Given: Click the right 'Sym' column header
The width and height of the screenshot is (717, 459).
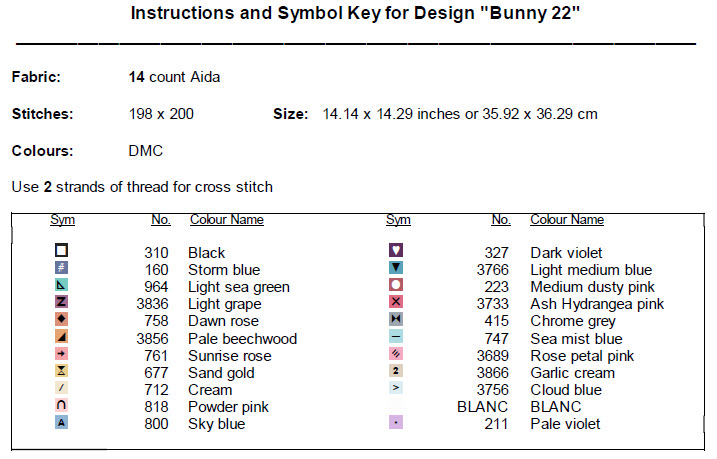Looking at the screenshot, I should (398, 220).
